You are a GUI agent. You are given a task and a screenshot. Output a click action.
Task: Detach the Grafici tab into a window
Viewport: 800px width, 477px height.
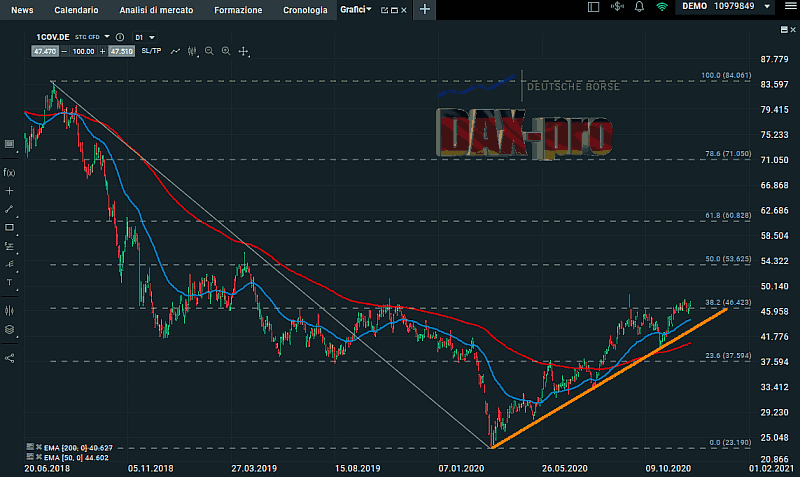(x=384, y=10)
